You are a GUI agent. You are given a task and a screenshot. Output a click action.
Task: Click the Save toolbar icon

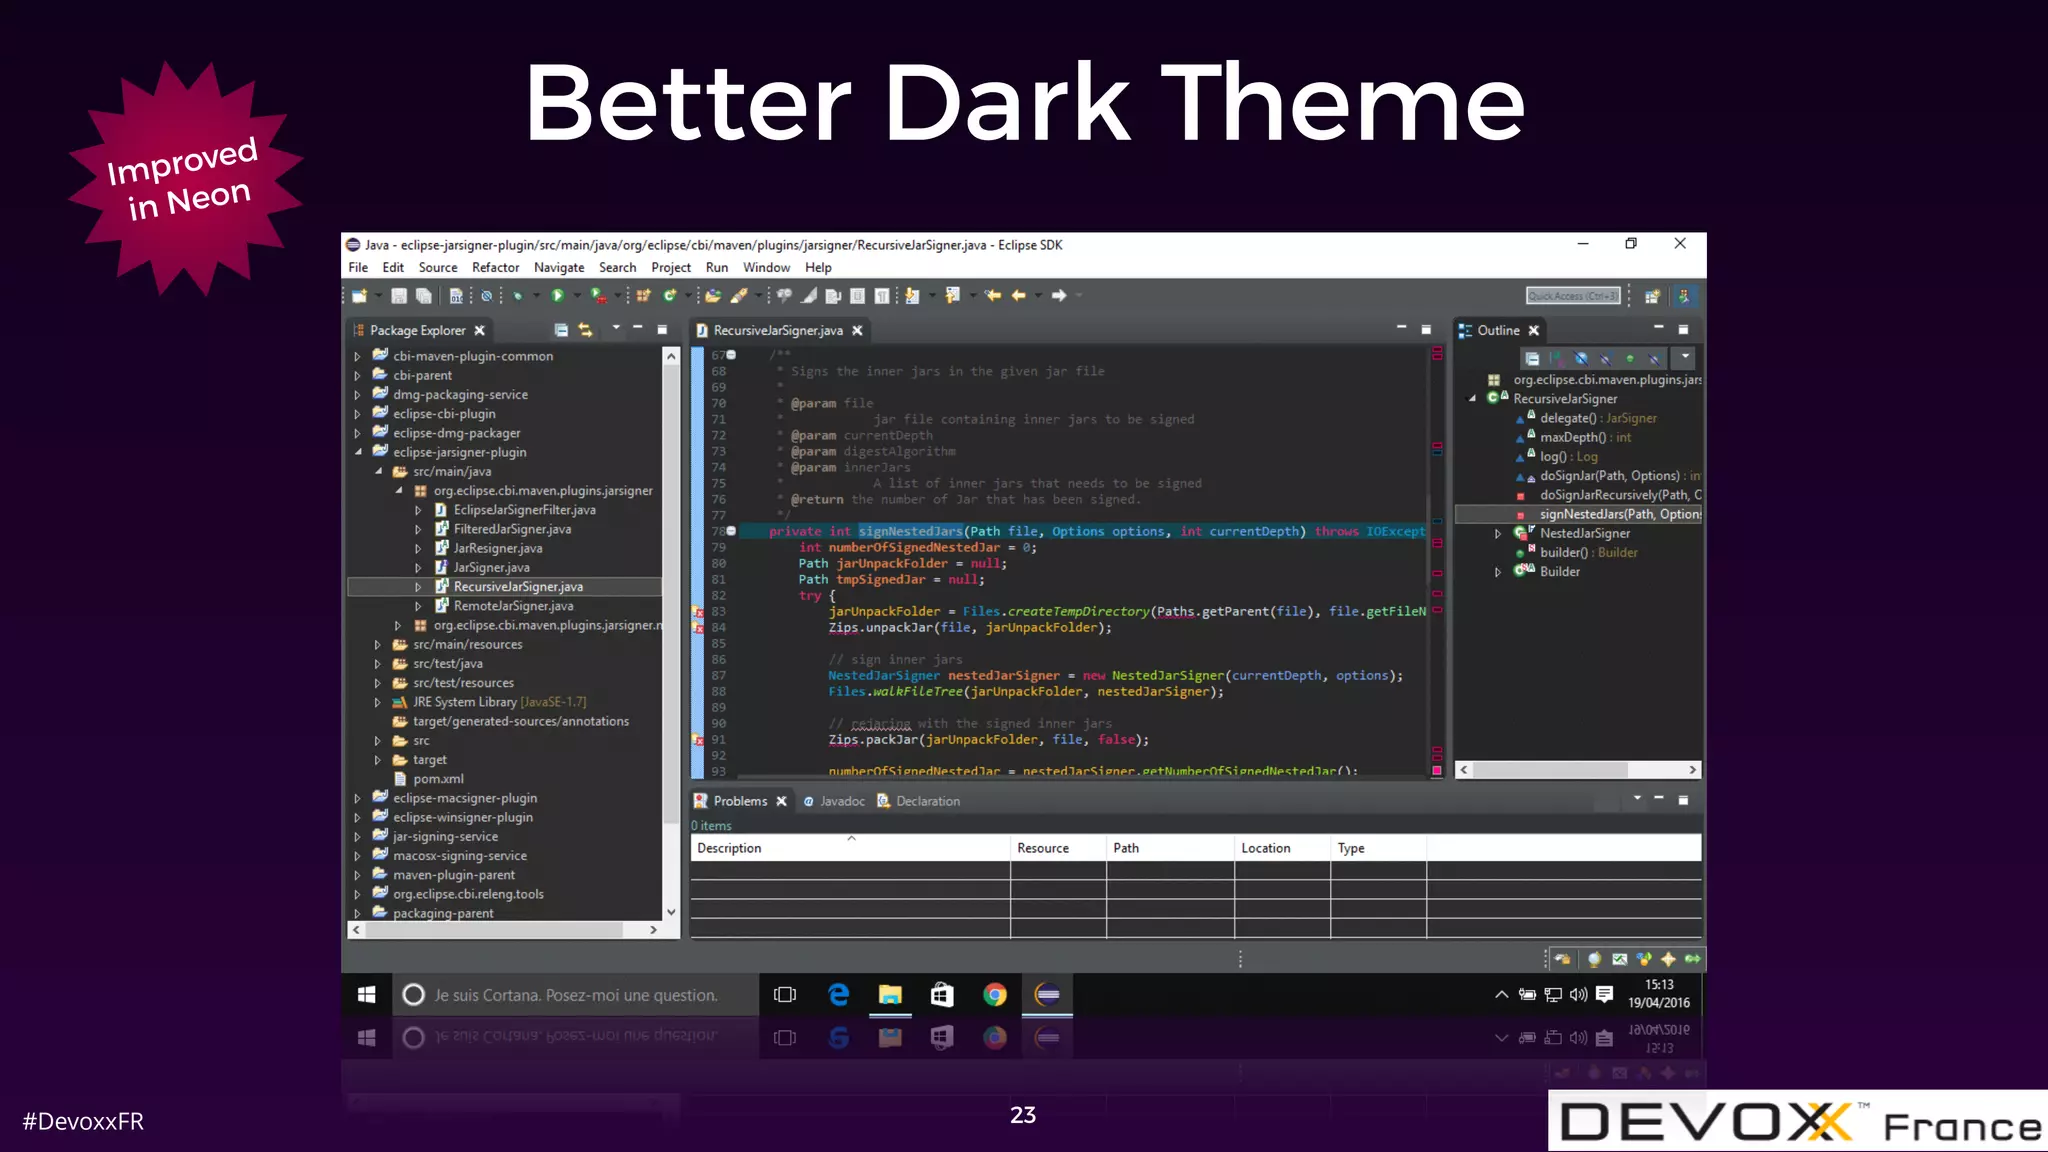coord(399,296)
